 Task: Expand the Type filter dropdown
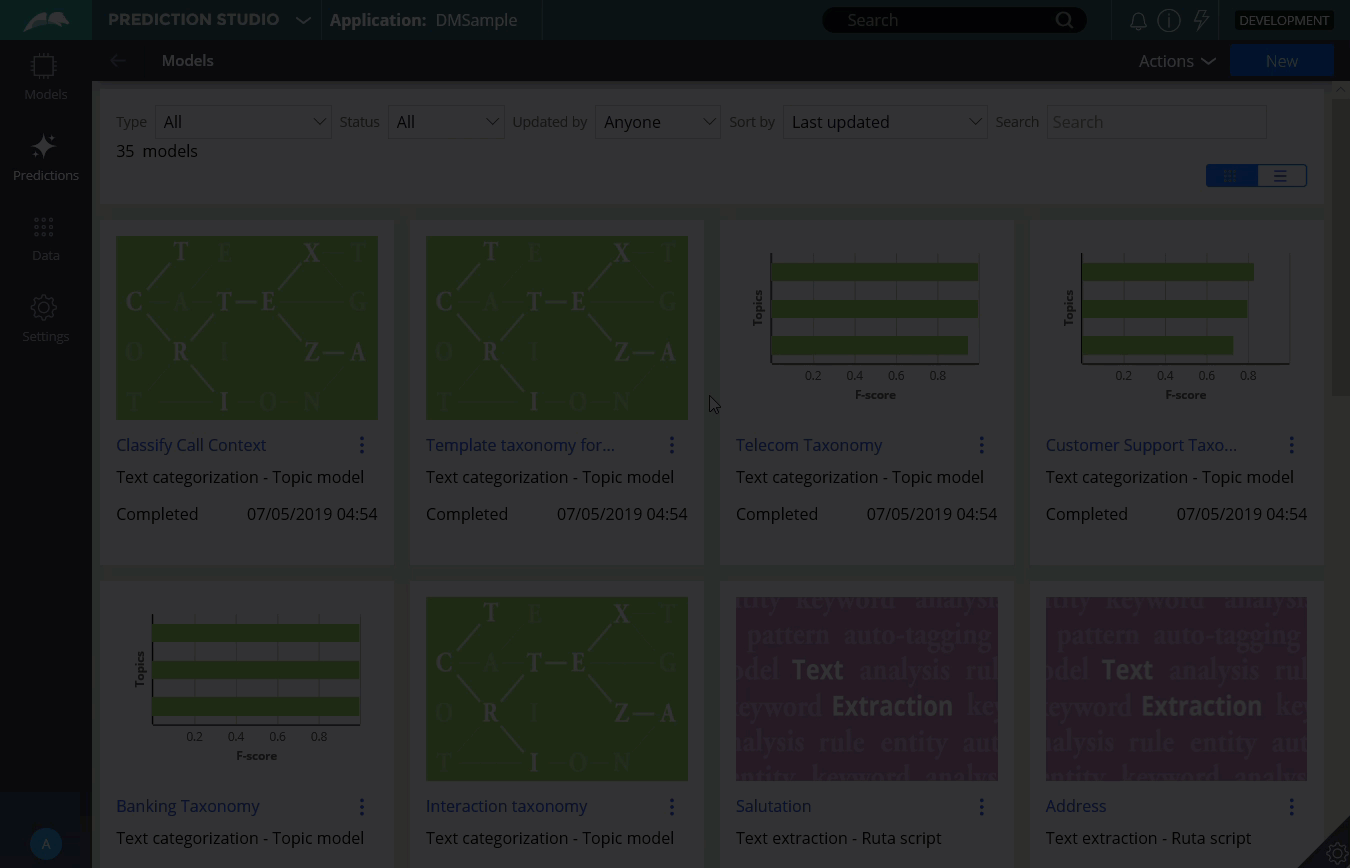coord(243,122)
